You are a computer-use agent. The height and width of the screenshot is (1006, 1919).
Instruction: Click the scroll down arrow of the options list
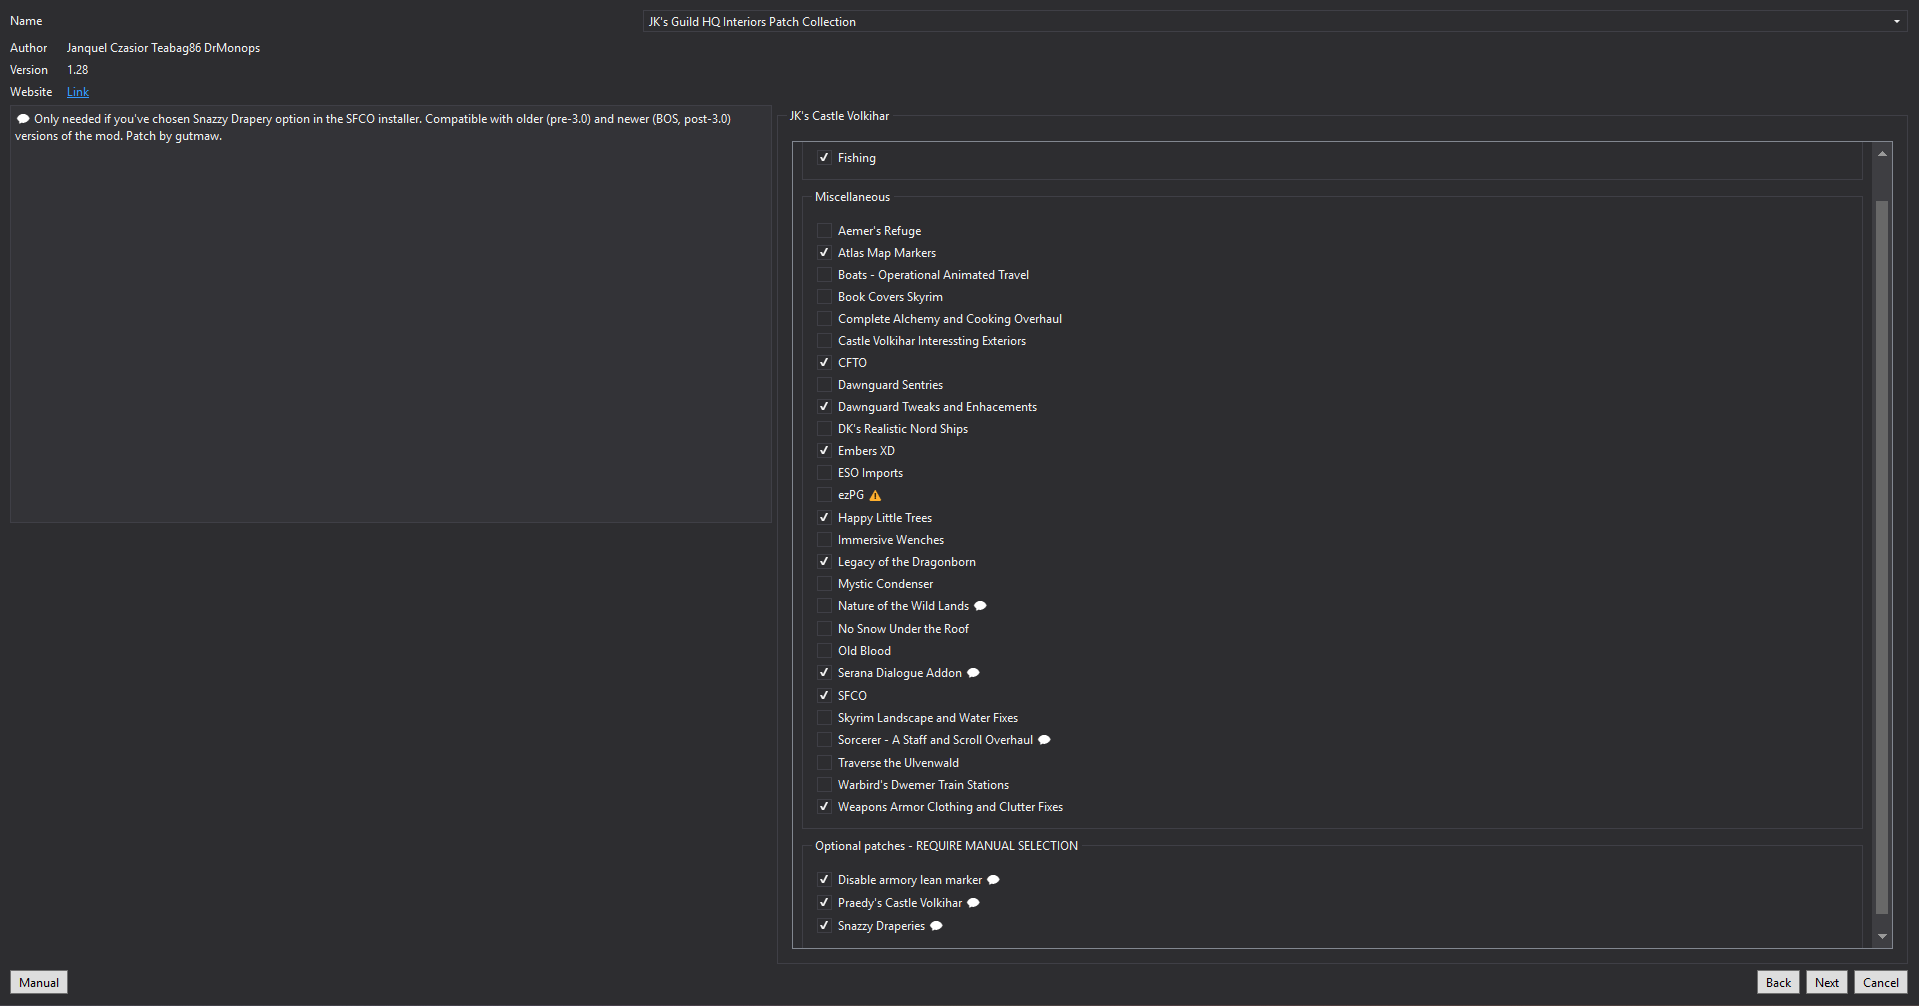coord(1882,937)
